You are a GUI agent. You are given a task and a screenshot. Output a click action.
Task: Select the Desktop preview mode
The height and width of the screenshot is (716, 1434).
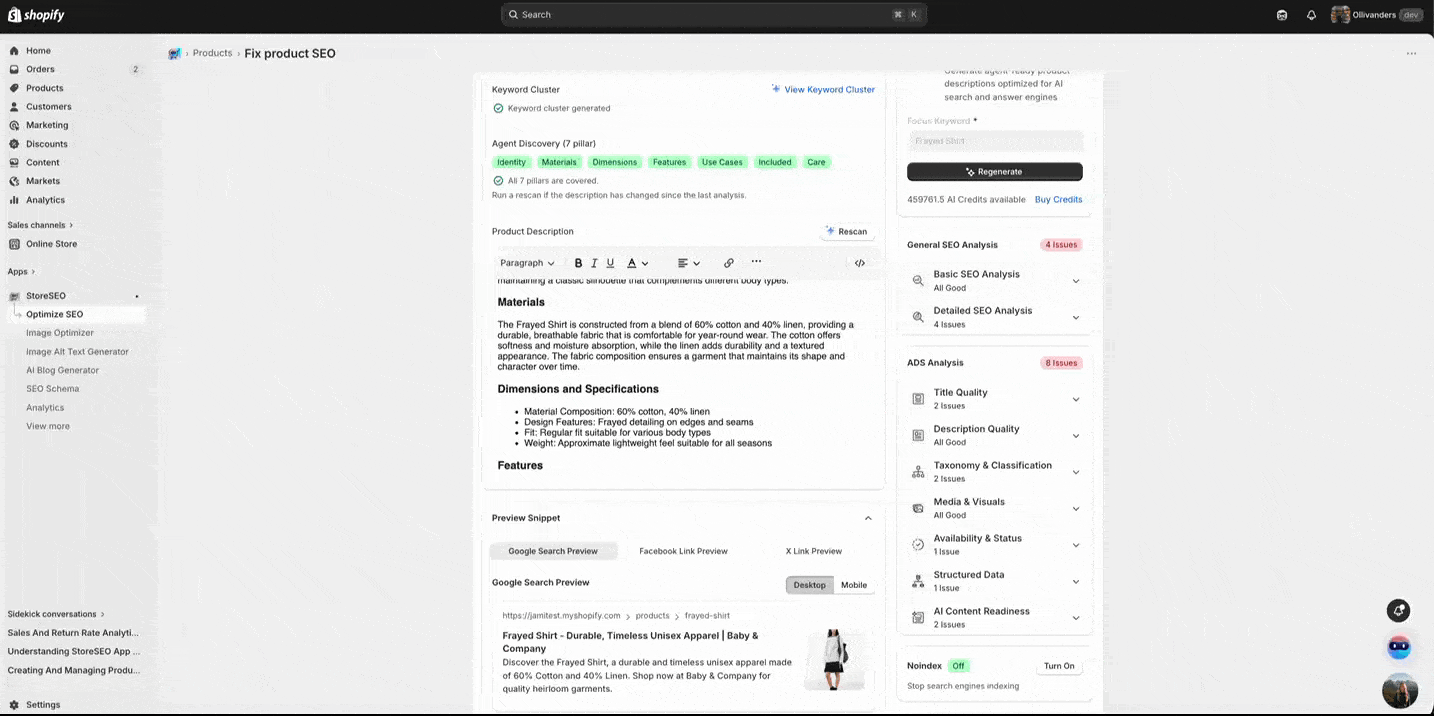coord(809,585)
